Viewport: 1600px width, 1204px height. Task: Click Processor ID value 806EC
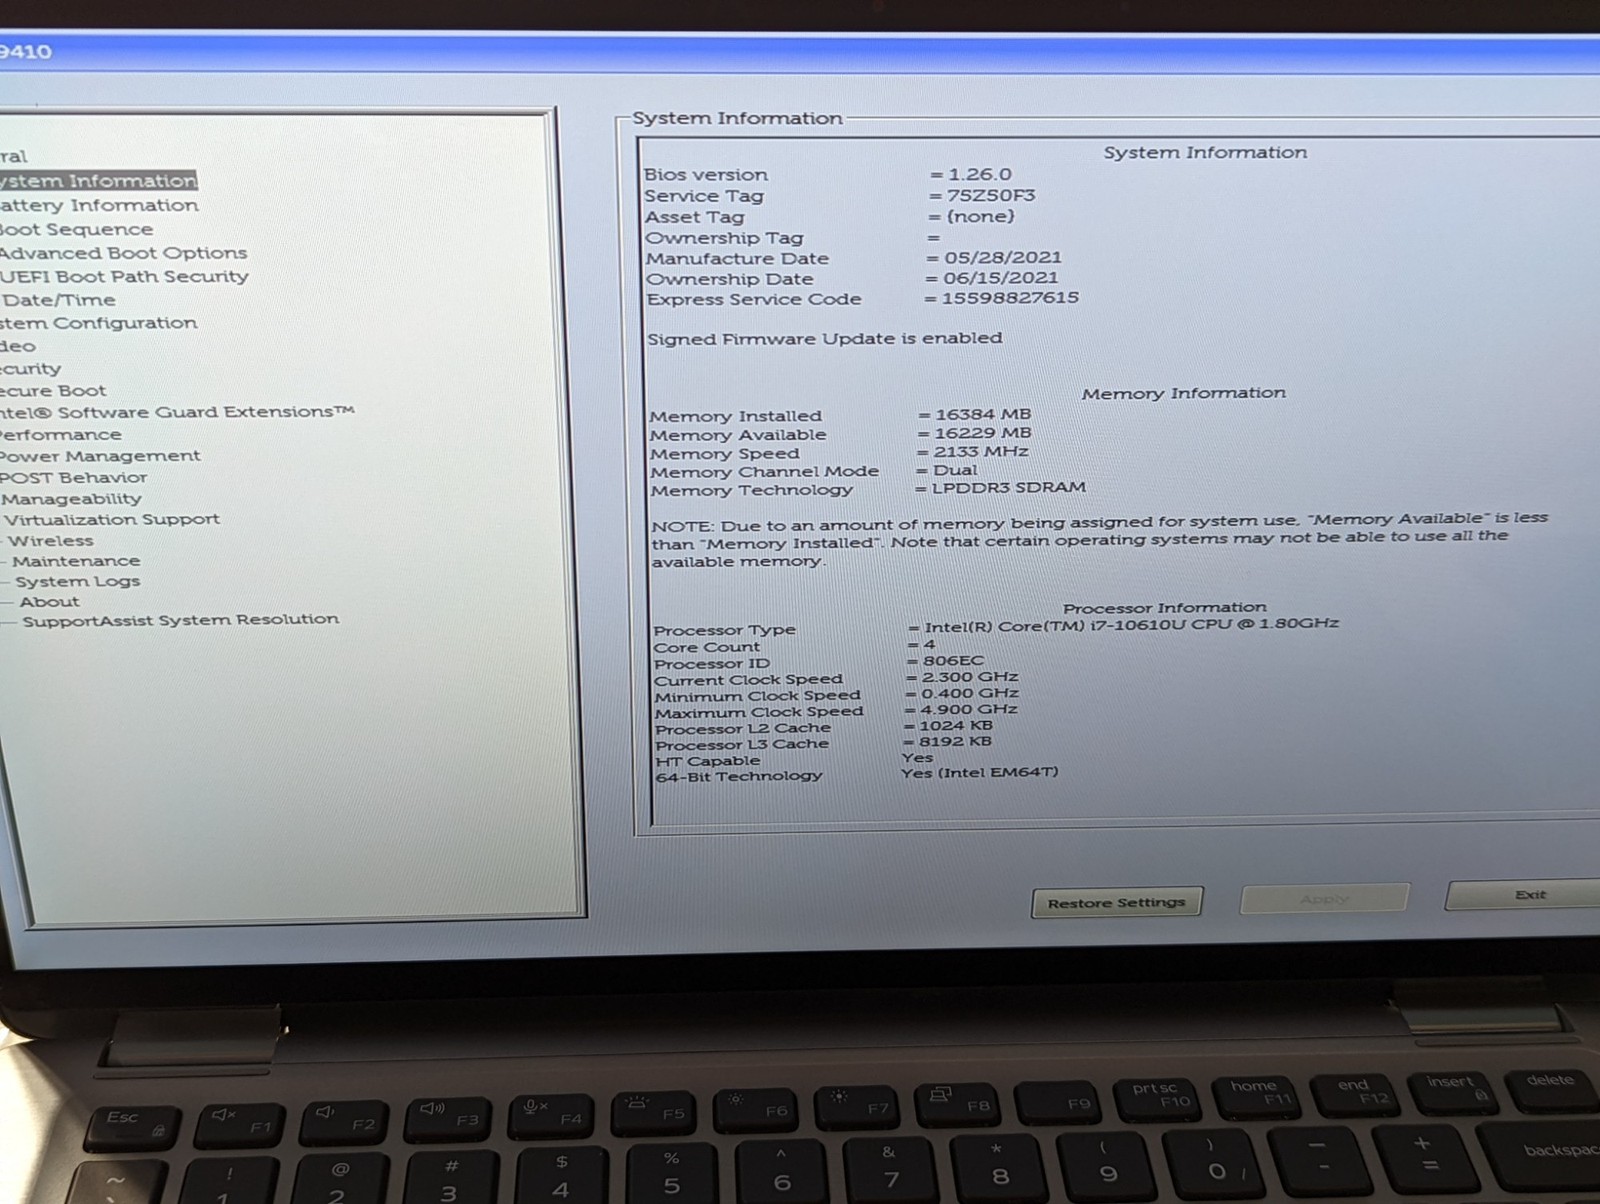click(953, 661)
